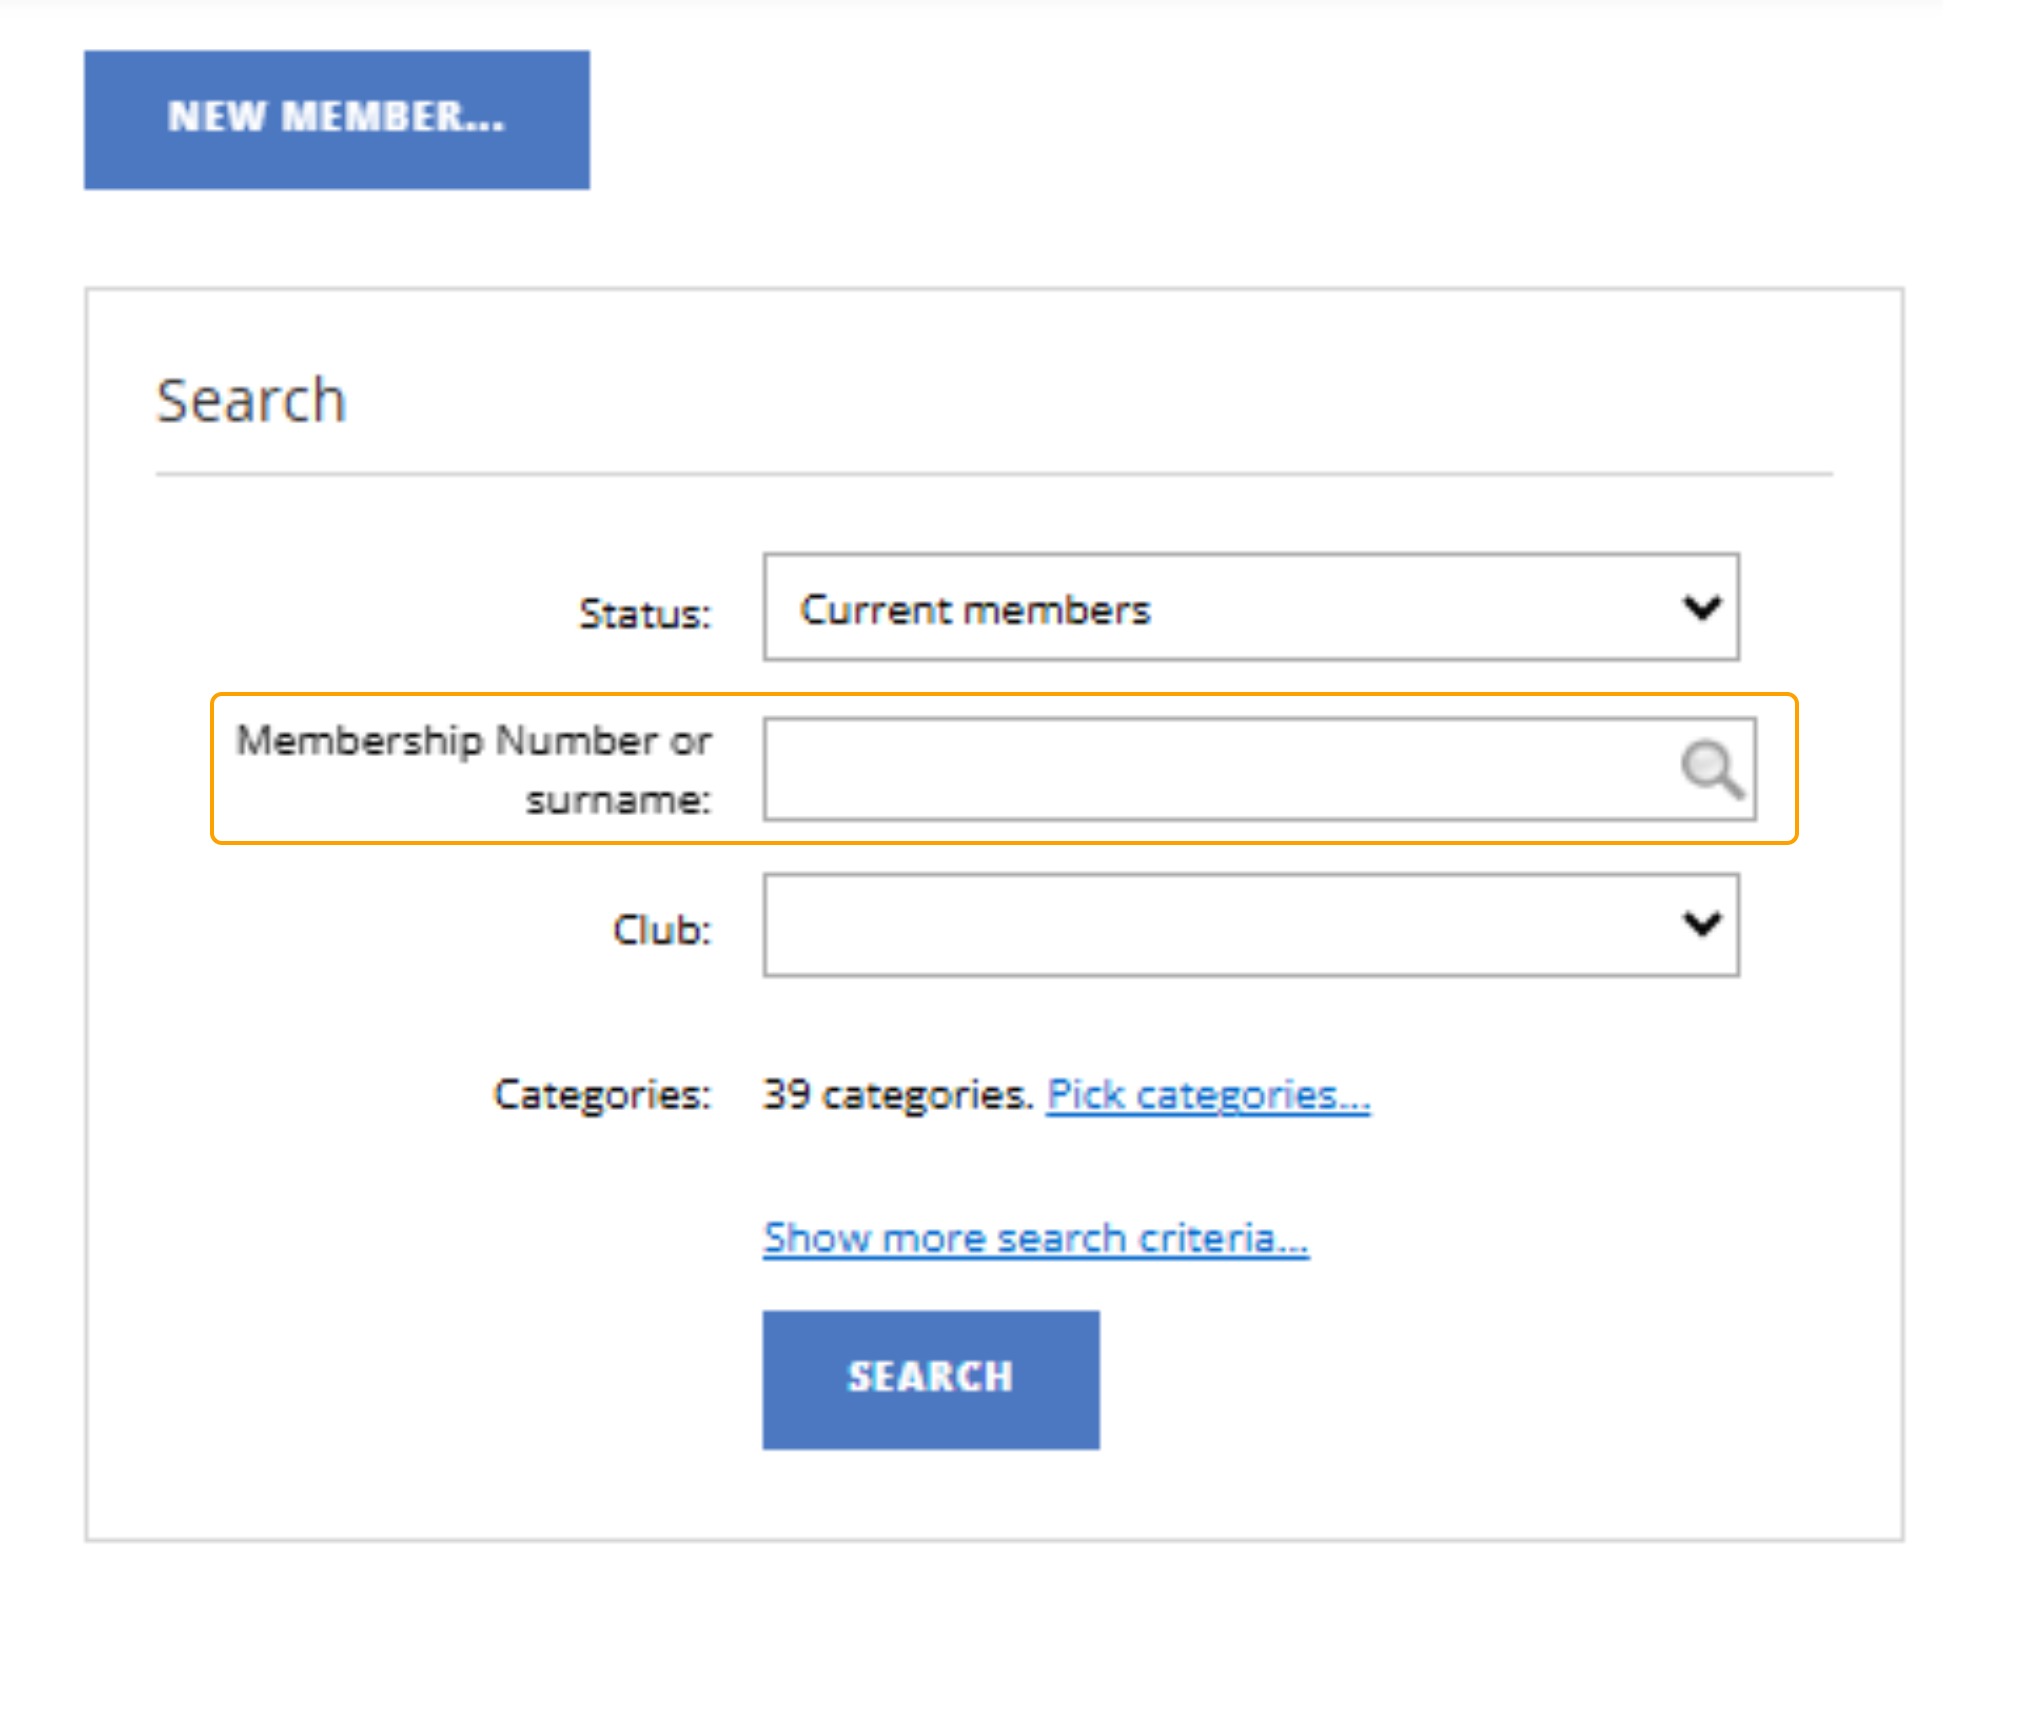Click the chevron arrow on Status dropdown

tap(1700, 608)
